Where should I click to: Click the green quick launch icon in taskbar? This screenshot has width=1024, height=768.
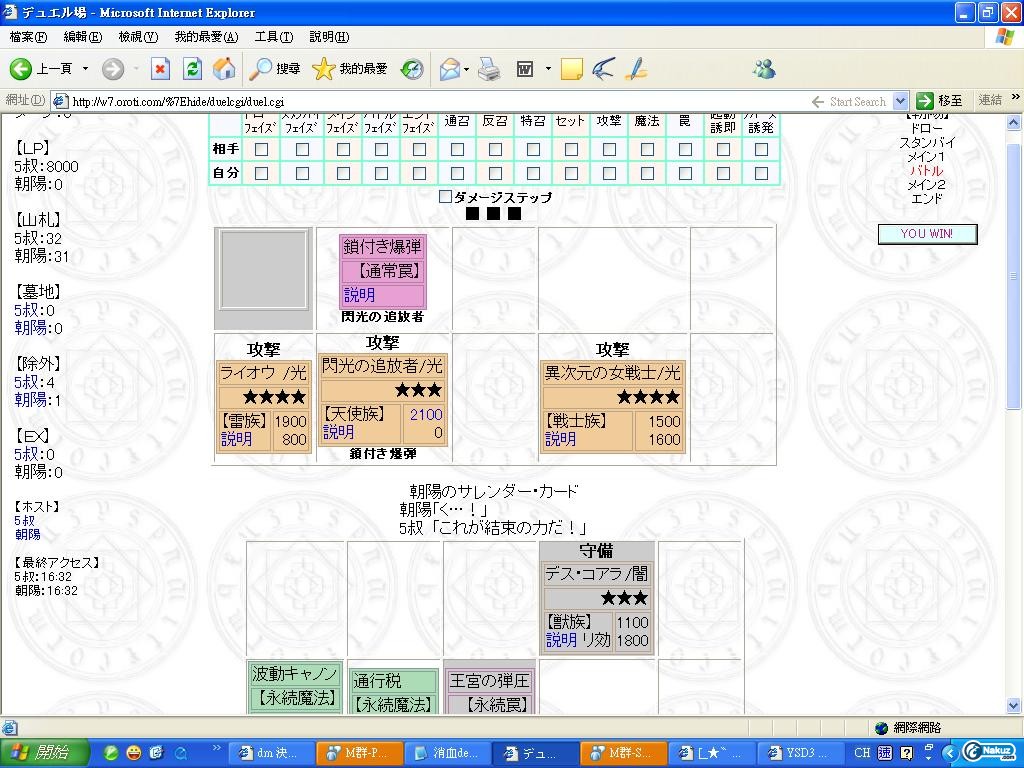click(111, 753)
